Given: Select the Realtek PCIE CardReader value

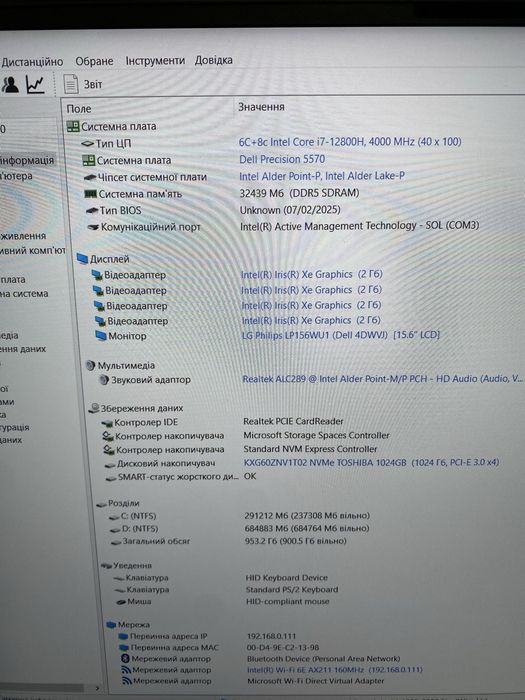Looking at the screenshot, I should pos(293,421).
